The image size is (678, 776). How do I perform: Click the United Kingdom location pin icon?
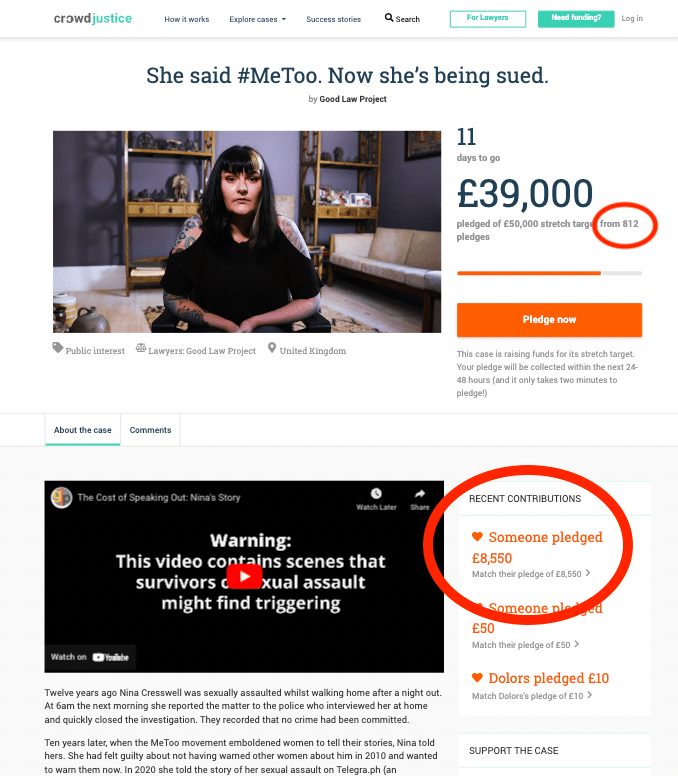pos(272,350)
